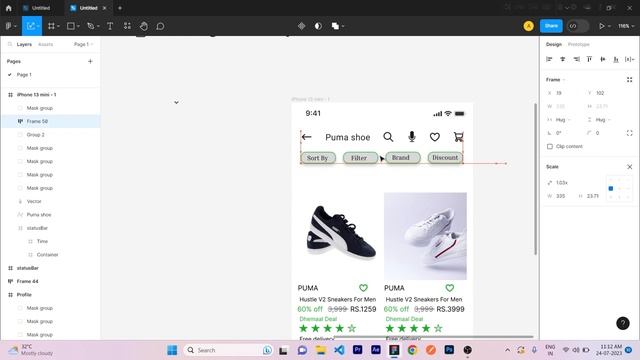This screenshot has height=360, width=640.
Task: Close the Scale panel
Action: [629, 167]
